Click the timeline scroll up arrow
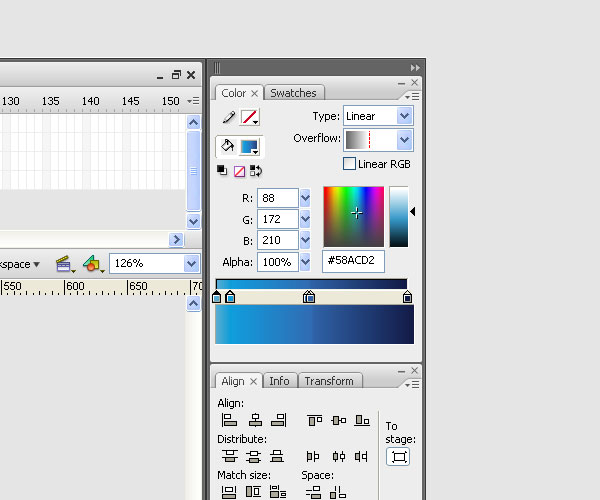Viewport: 600px width, 500px height. point(194,122)
